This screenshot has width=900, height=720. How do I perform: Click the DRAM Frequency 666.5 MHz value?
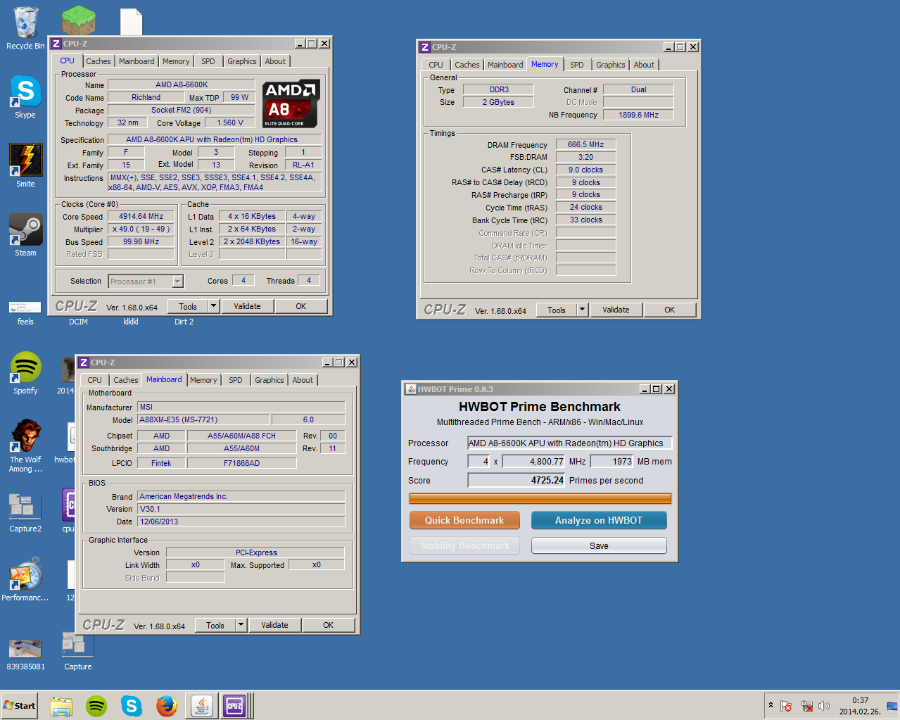coord(585,145)
